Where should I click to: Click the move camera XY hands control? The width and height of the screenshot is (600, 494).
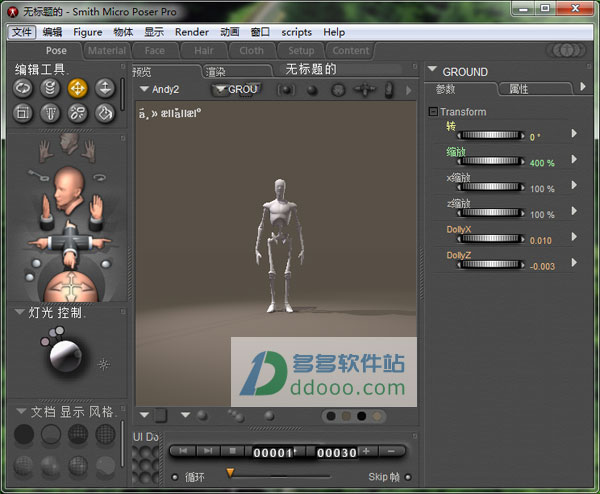click(x=69, y=243)
